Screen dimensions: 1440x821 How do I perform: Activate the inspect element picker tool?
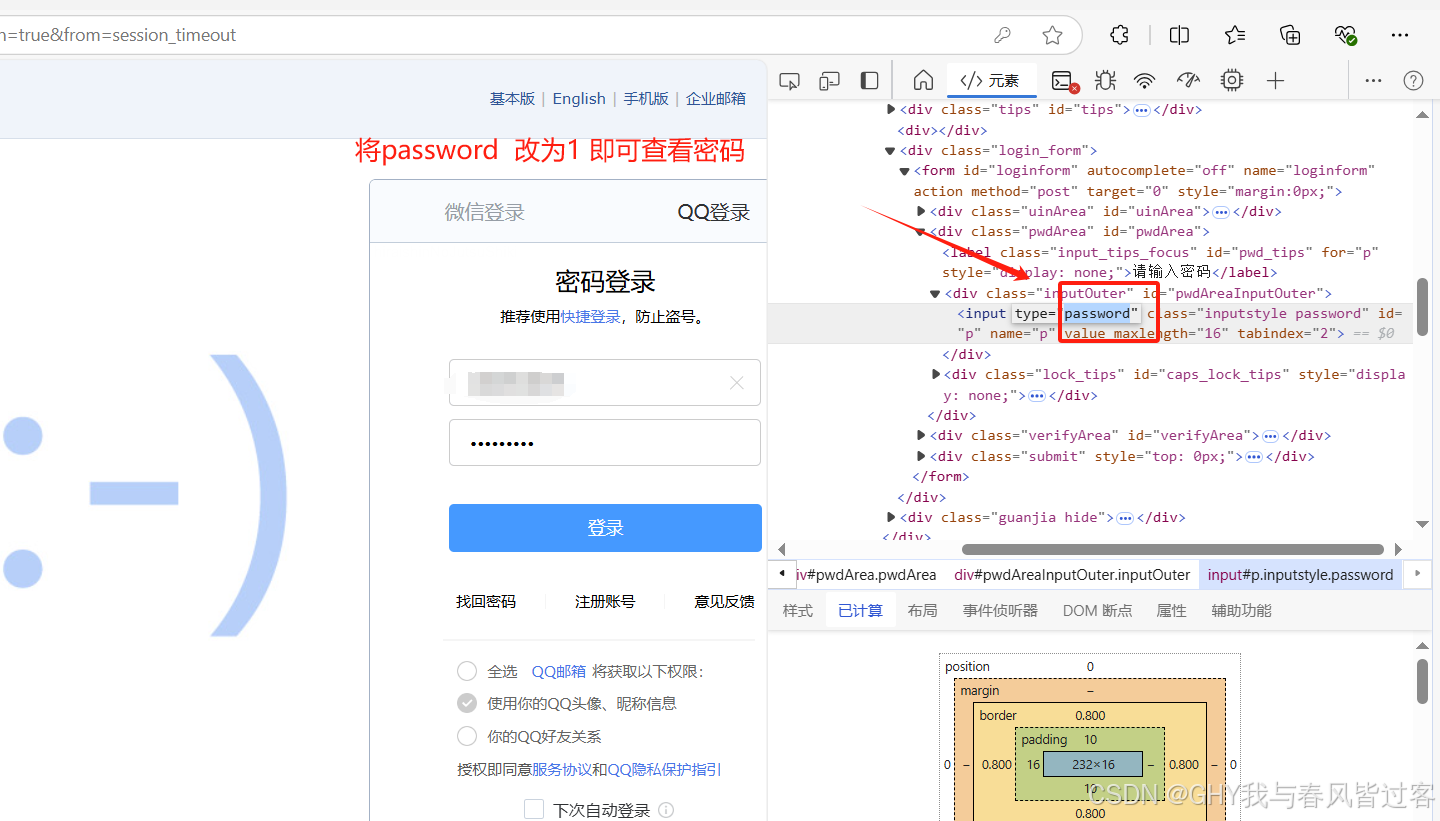coord(789,81)
